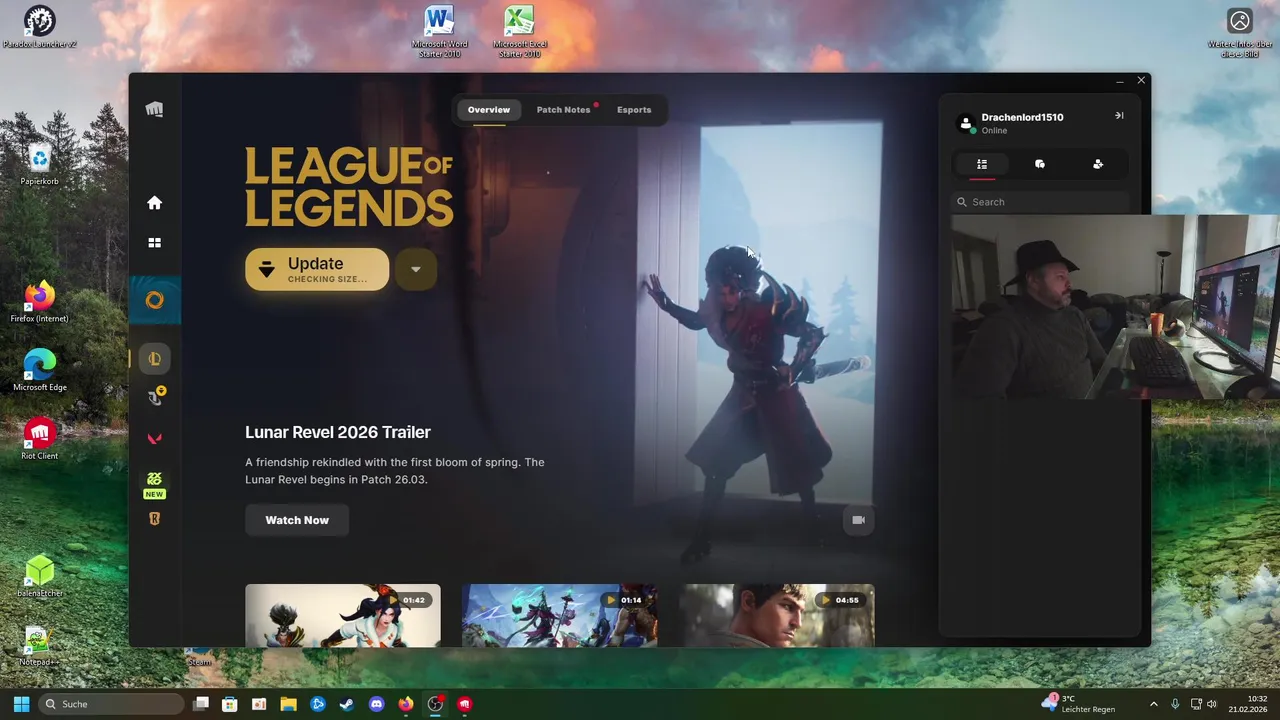Viewport: 1280px width, 720px height.
Task: Click the Online status text
Action: tap(994, 131)
